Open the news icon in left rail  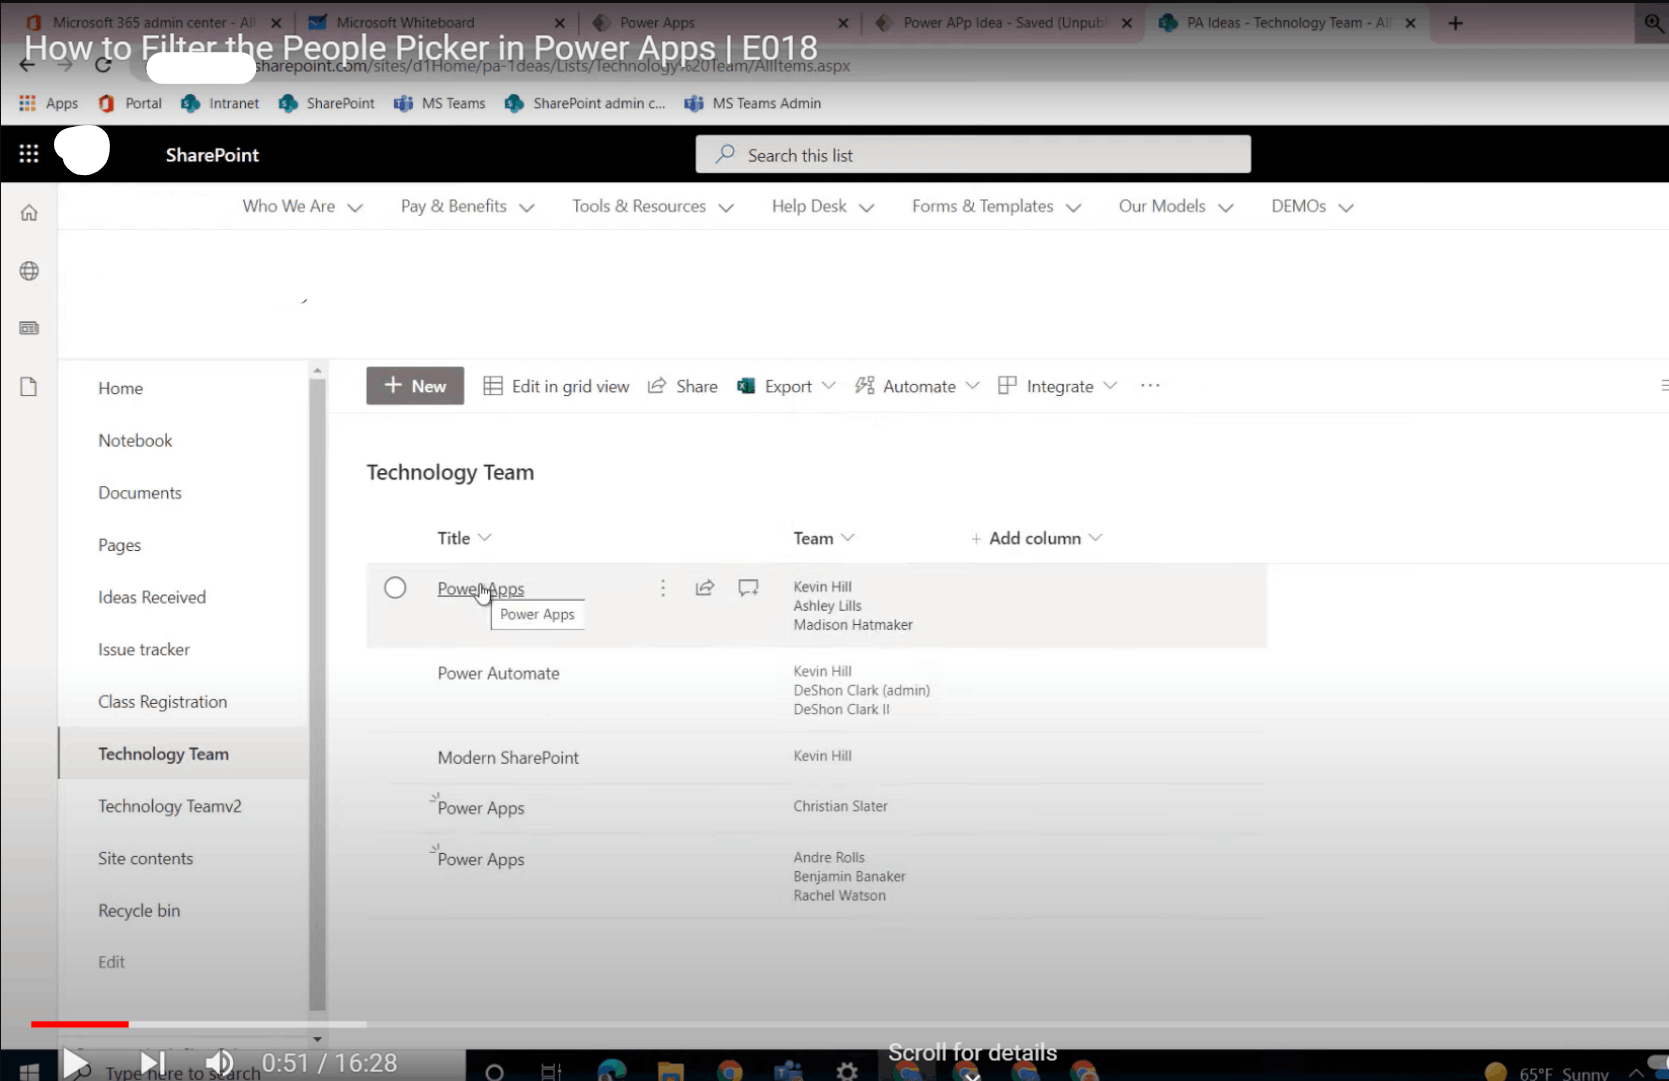click(x=29, y=328)
